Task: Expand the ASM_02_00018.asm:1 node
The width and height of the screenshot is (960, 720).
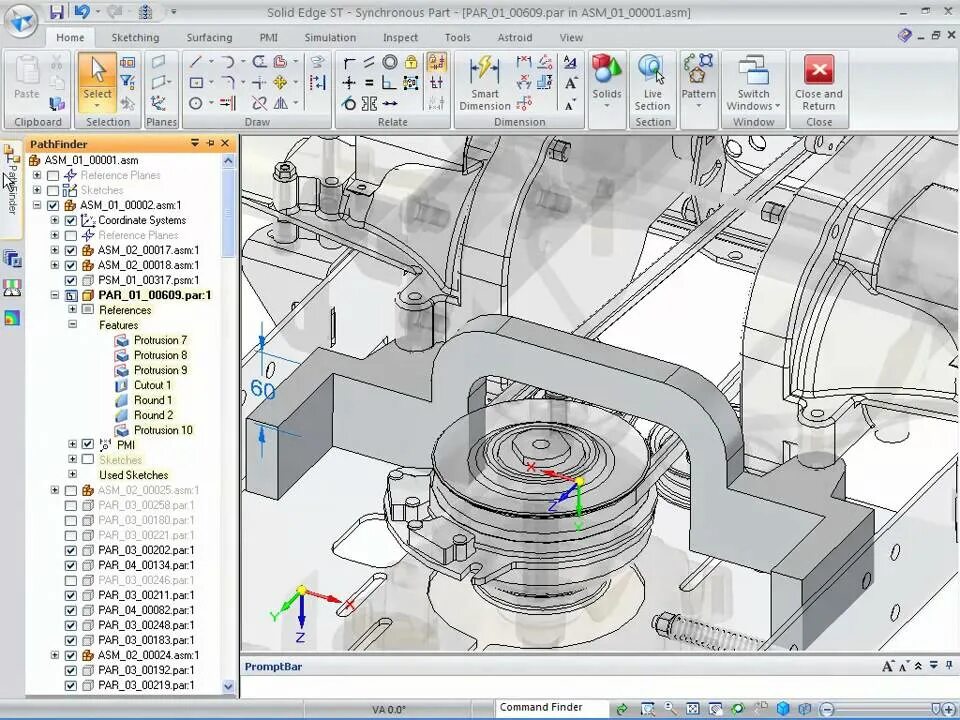Action: pyautogui.click(x=54, y=265)
